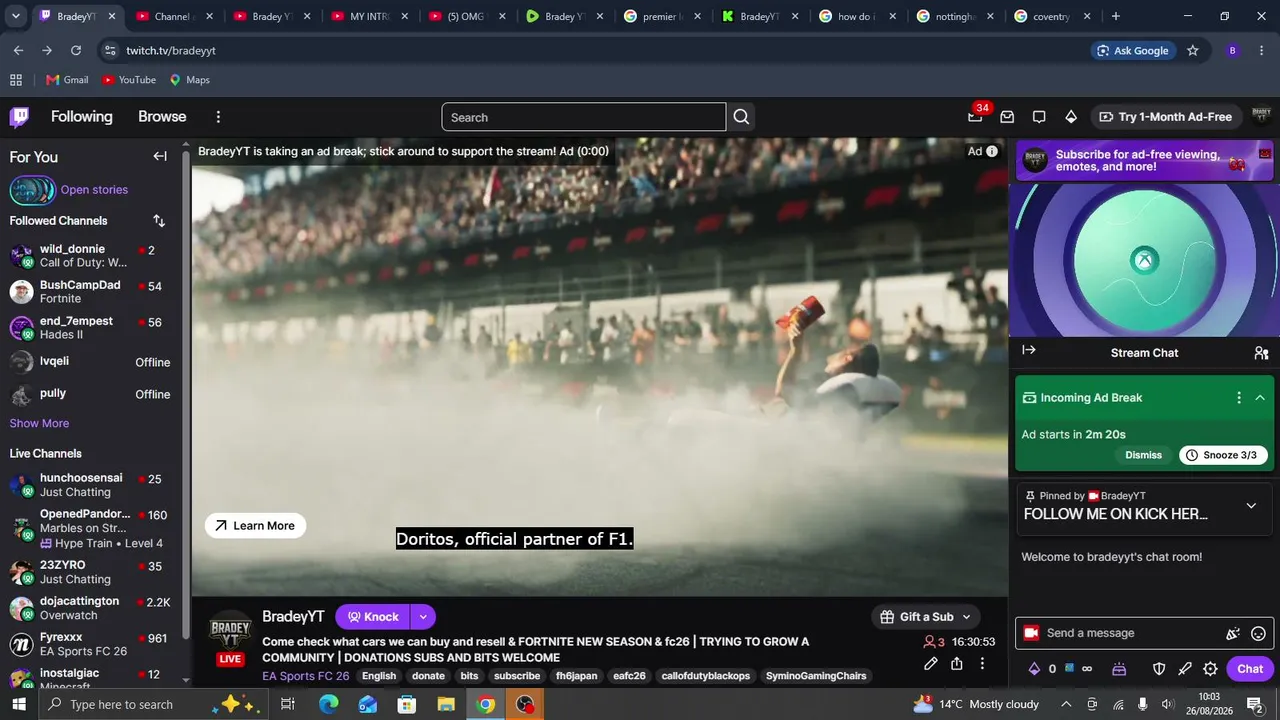
Task: Open the mail inbox icon in Twitch header
Action: click(1007, 117)
